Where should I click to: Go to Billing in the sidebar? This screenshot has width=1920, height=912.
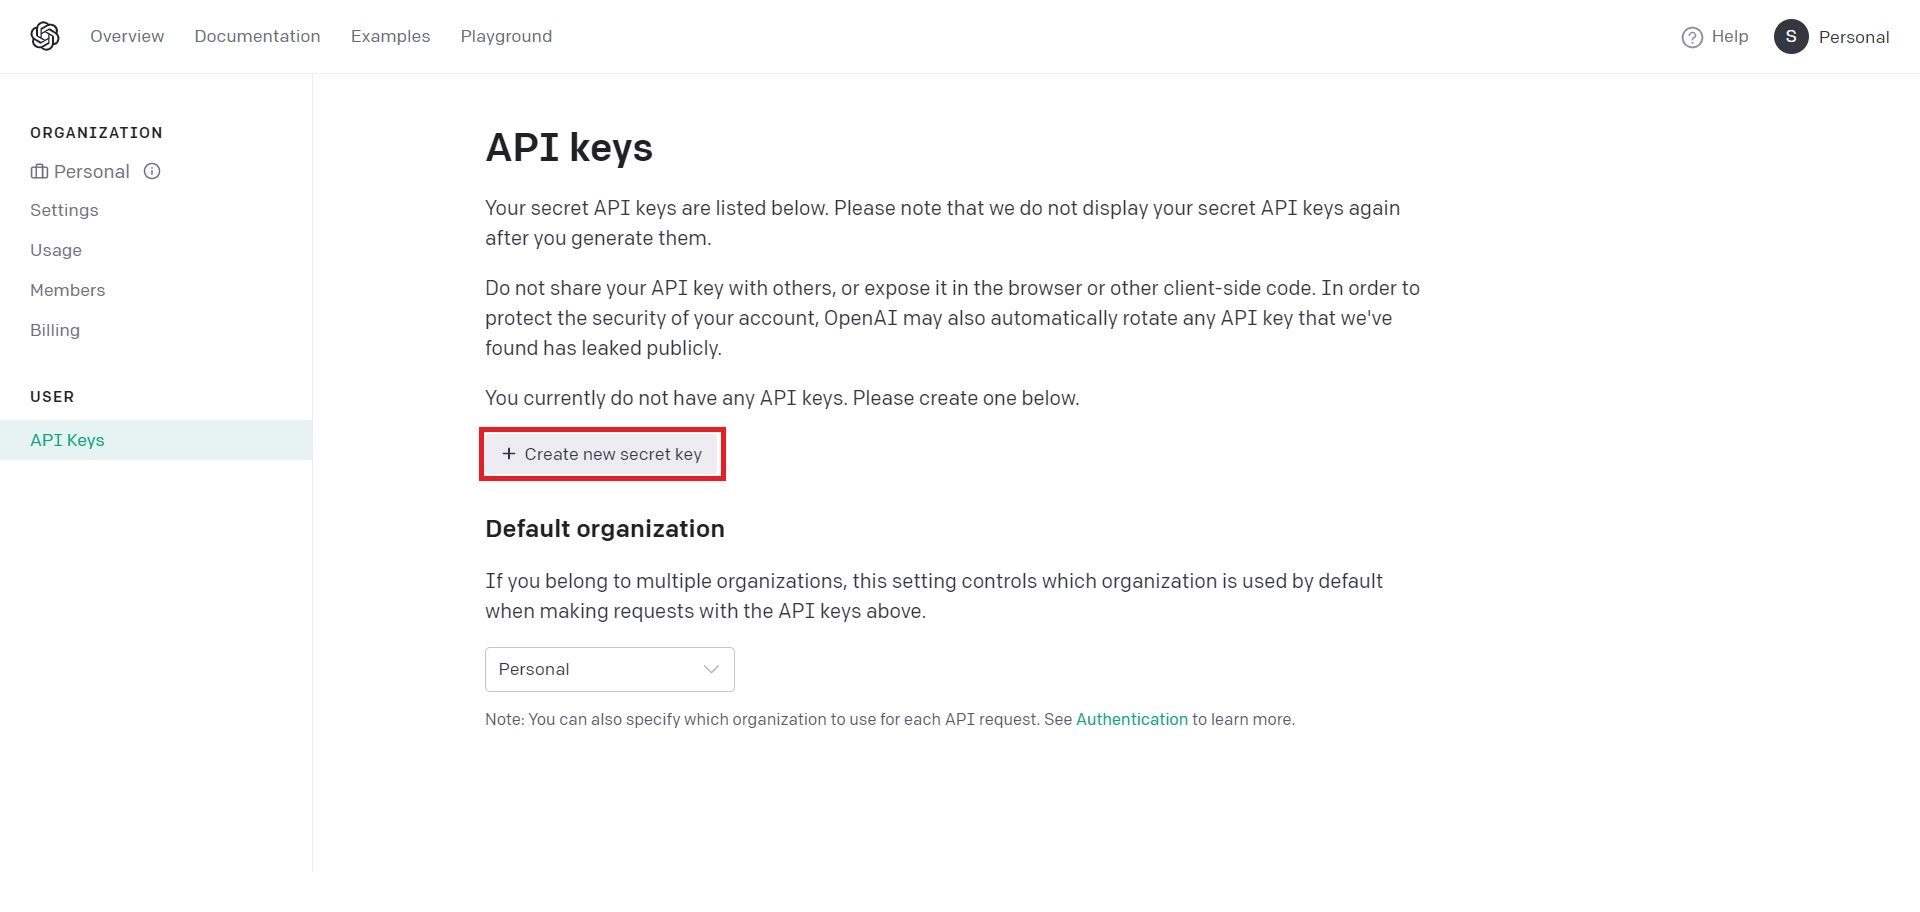click(x=55, y=330)
